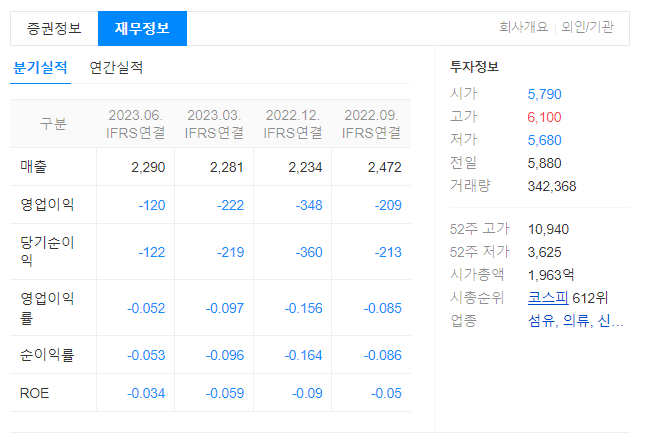
Task: Click the 전일 price 5,880
Action: [545, 163]
